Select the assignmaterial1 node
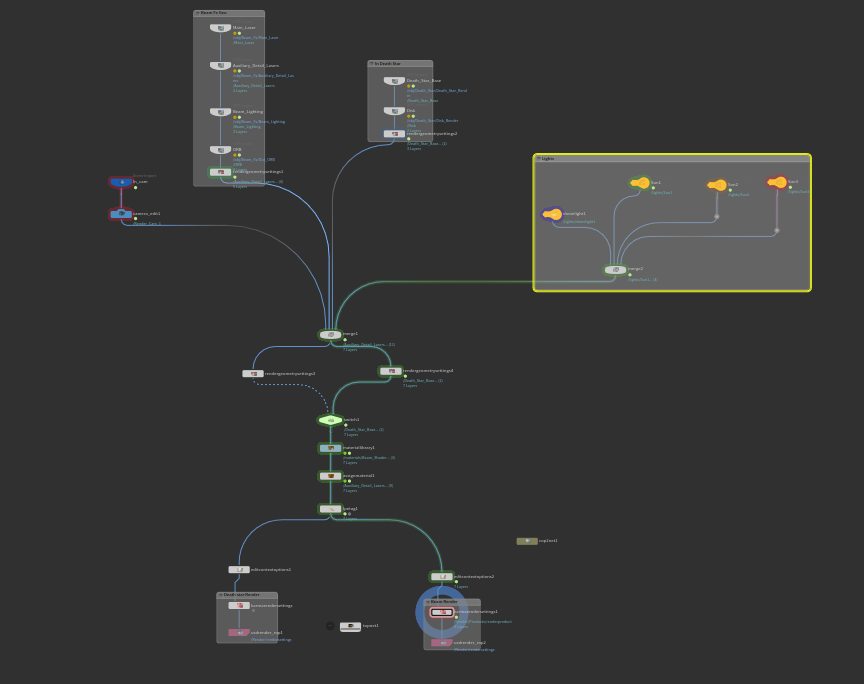The width and height of the screenshot is (864, 684). tap(330, 476)
